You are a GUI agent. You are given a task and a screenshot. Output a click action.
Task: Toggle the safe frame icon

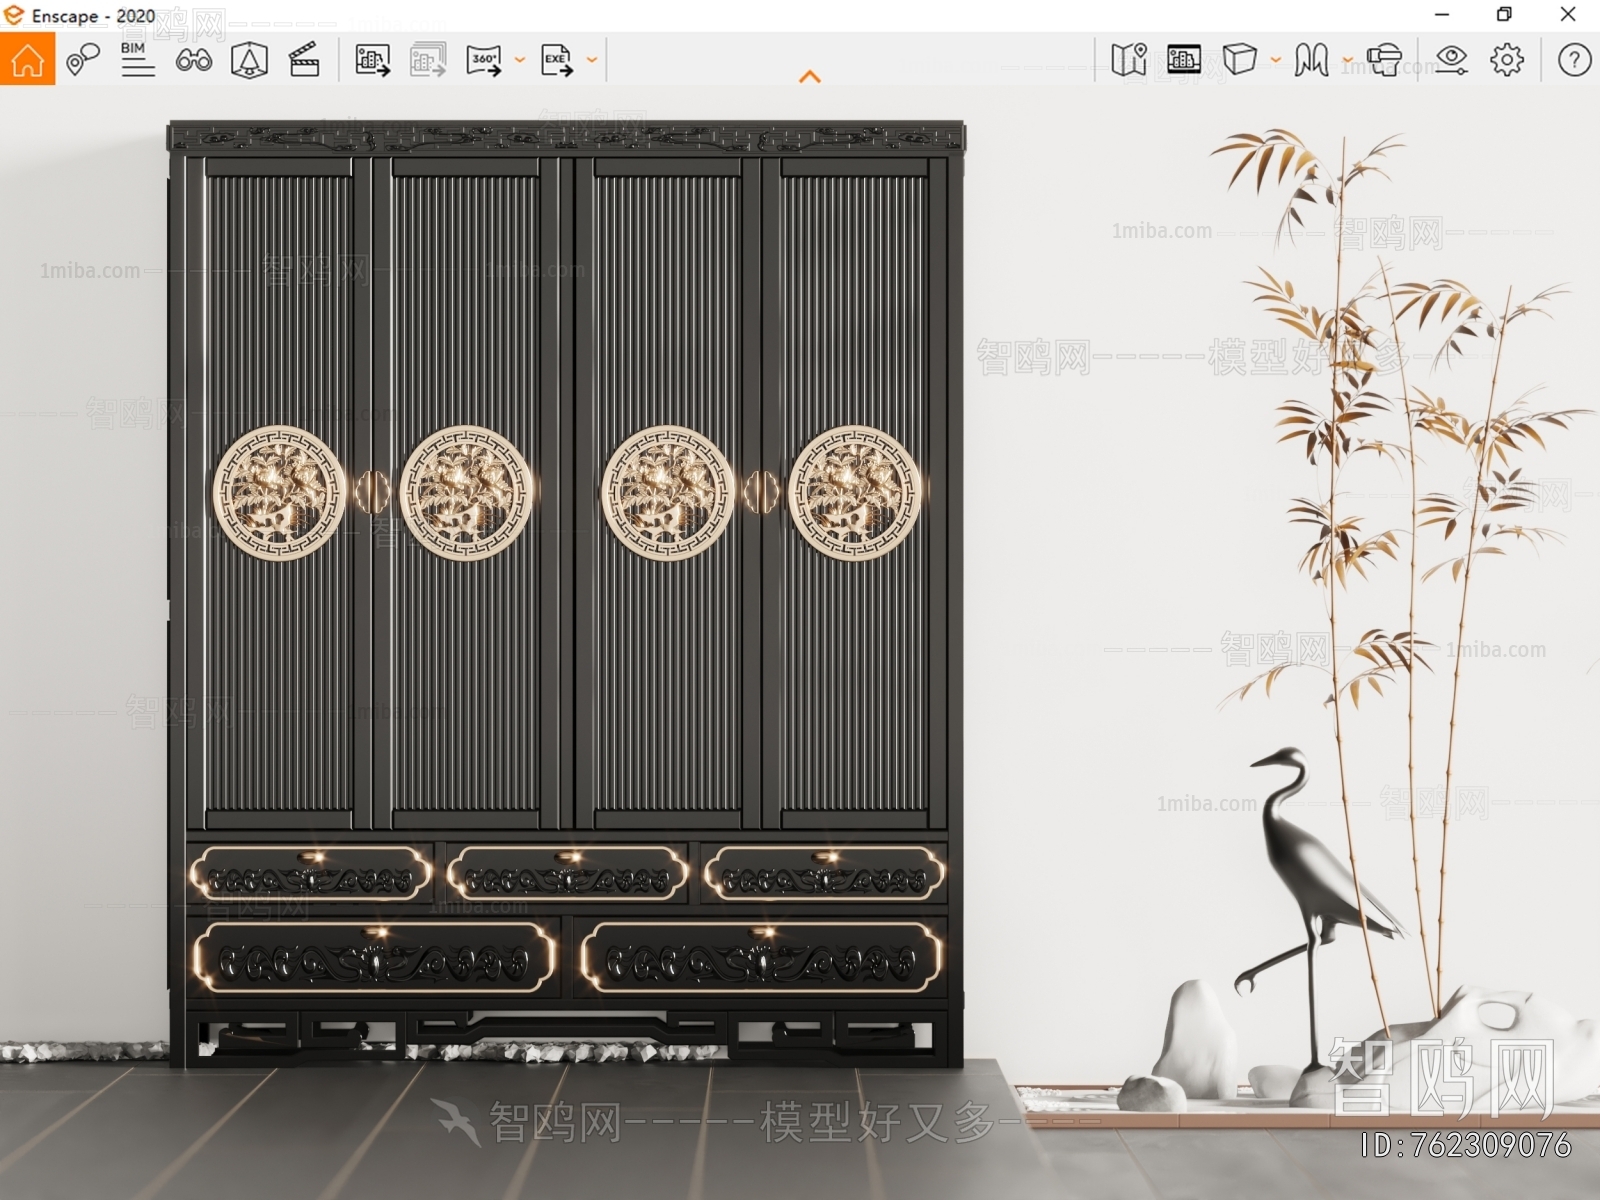point(249,60)
